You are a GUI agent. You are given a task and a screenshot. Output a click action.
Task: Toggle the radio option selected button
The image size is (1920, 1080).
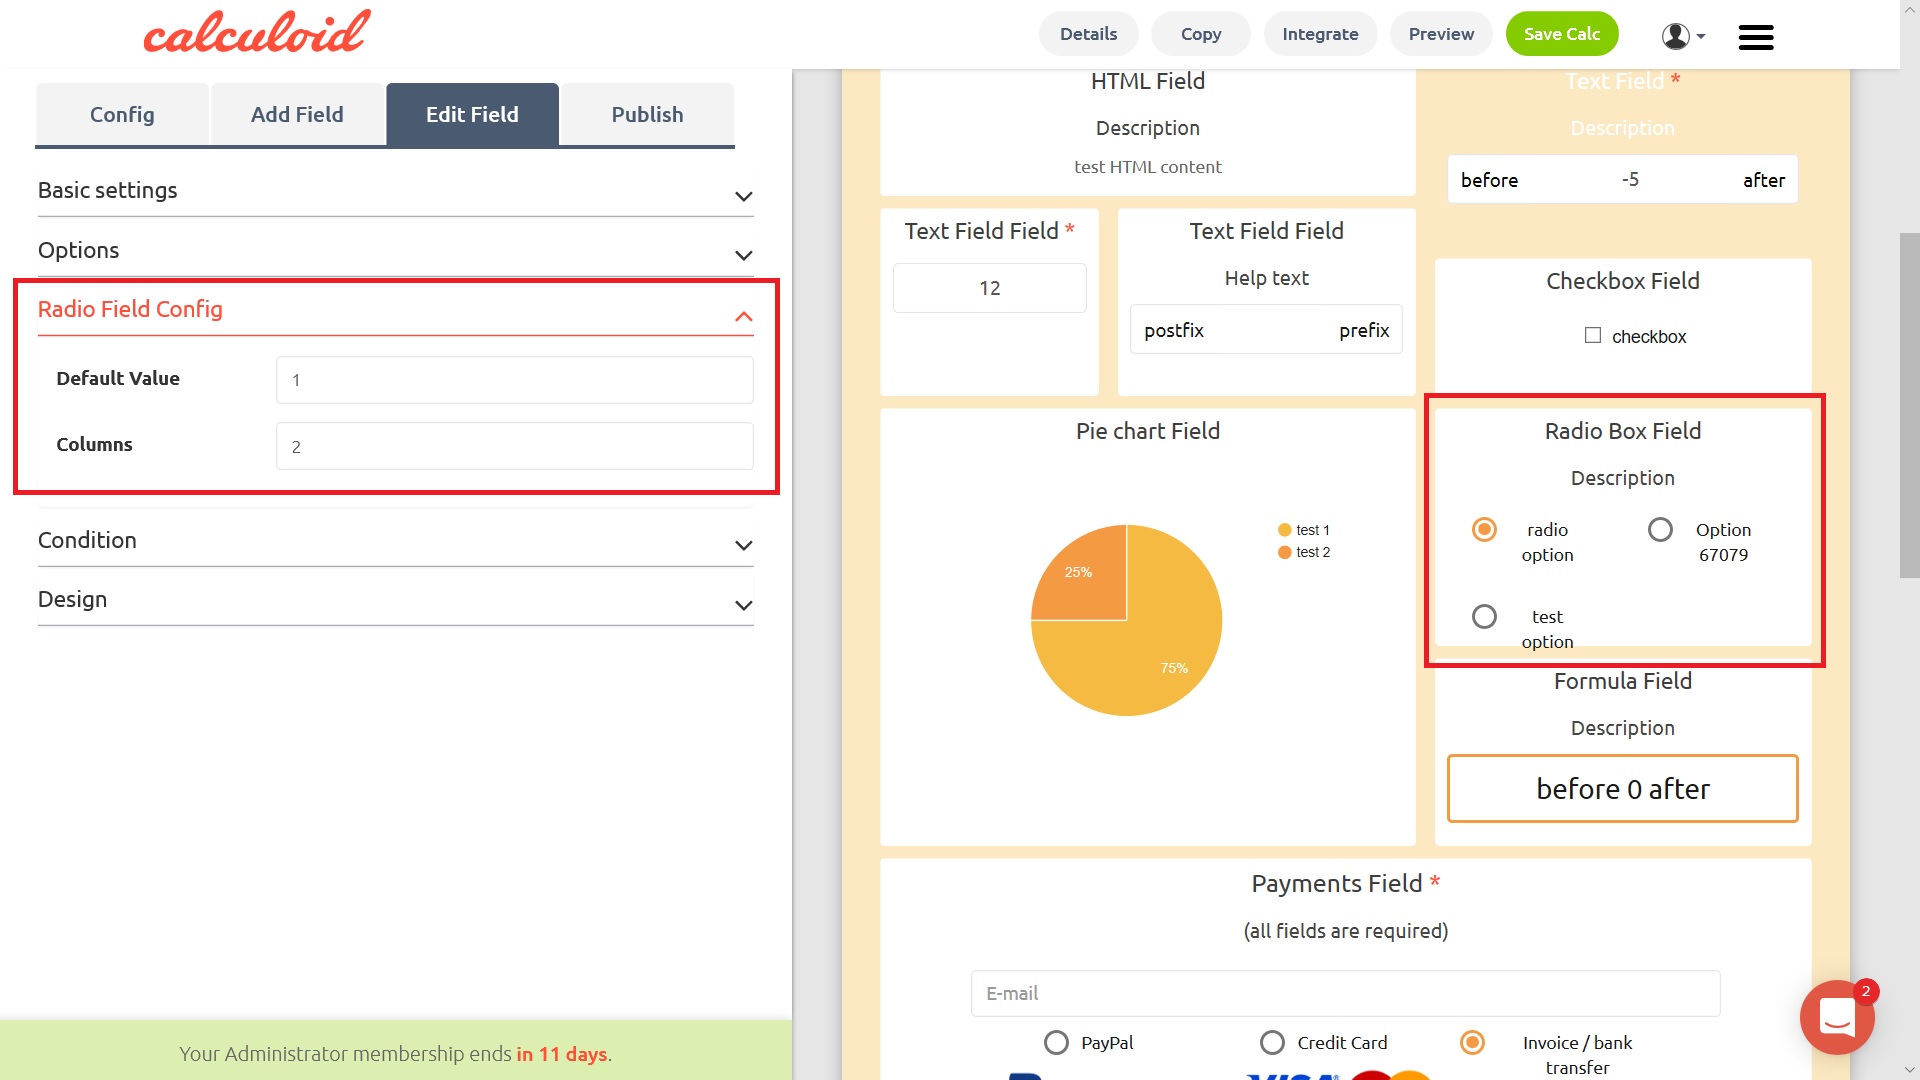click(1484, 529)
